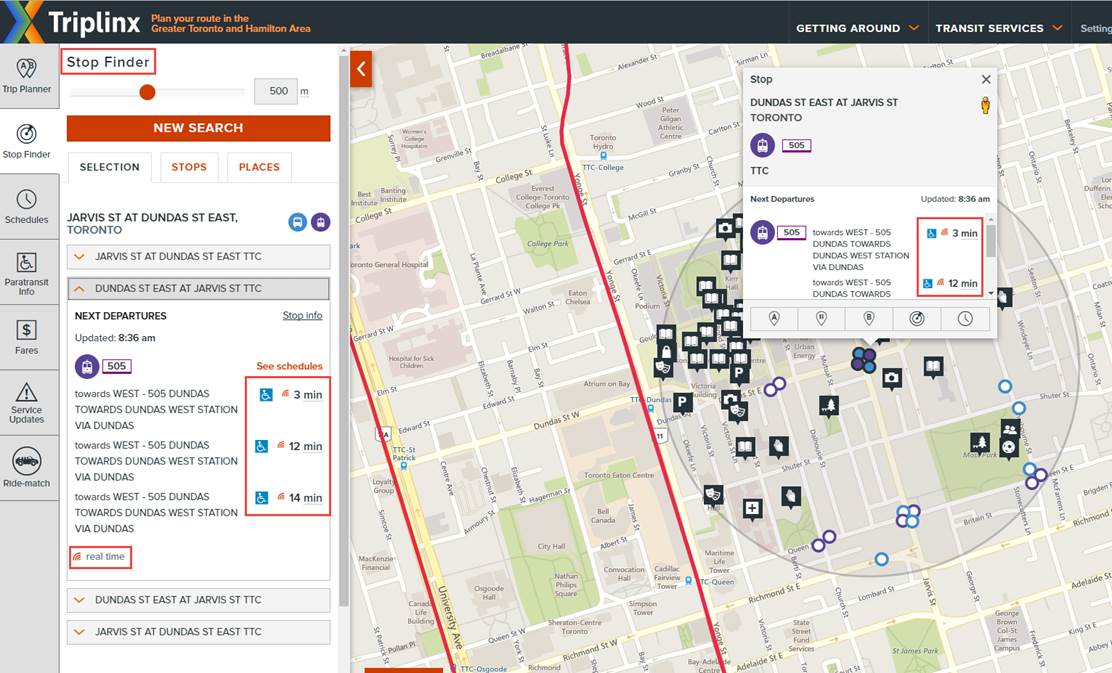Switch to the Selection tab

pos(110,167)
